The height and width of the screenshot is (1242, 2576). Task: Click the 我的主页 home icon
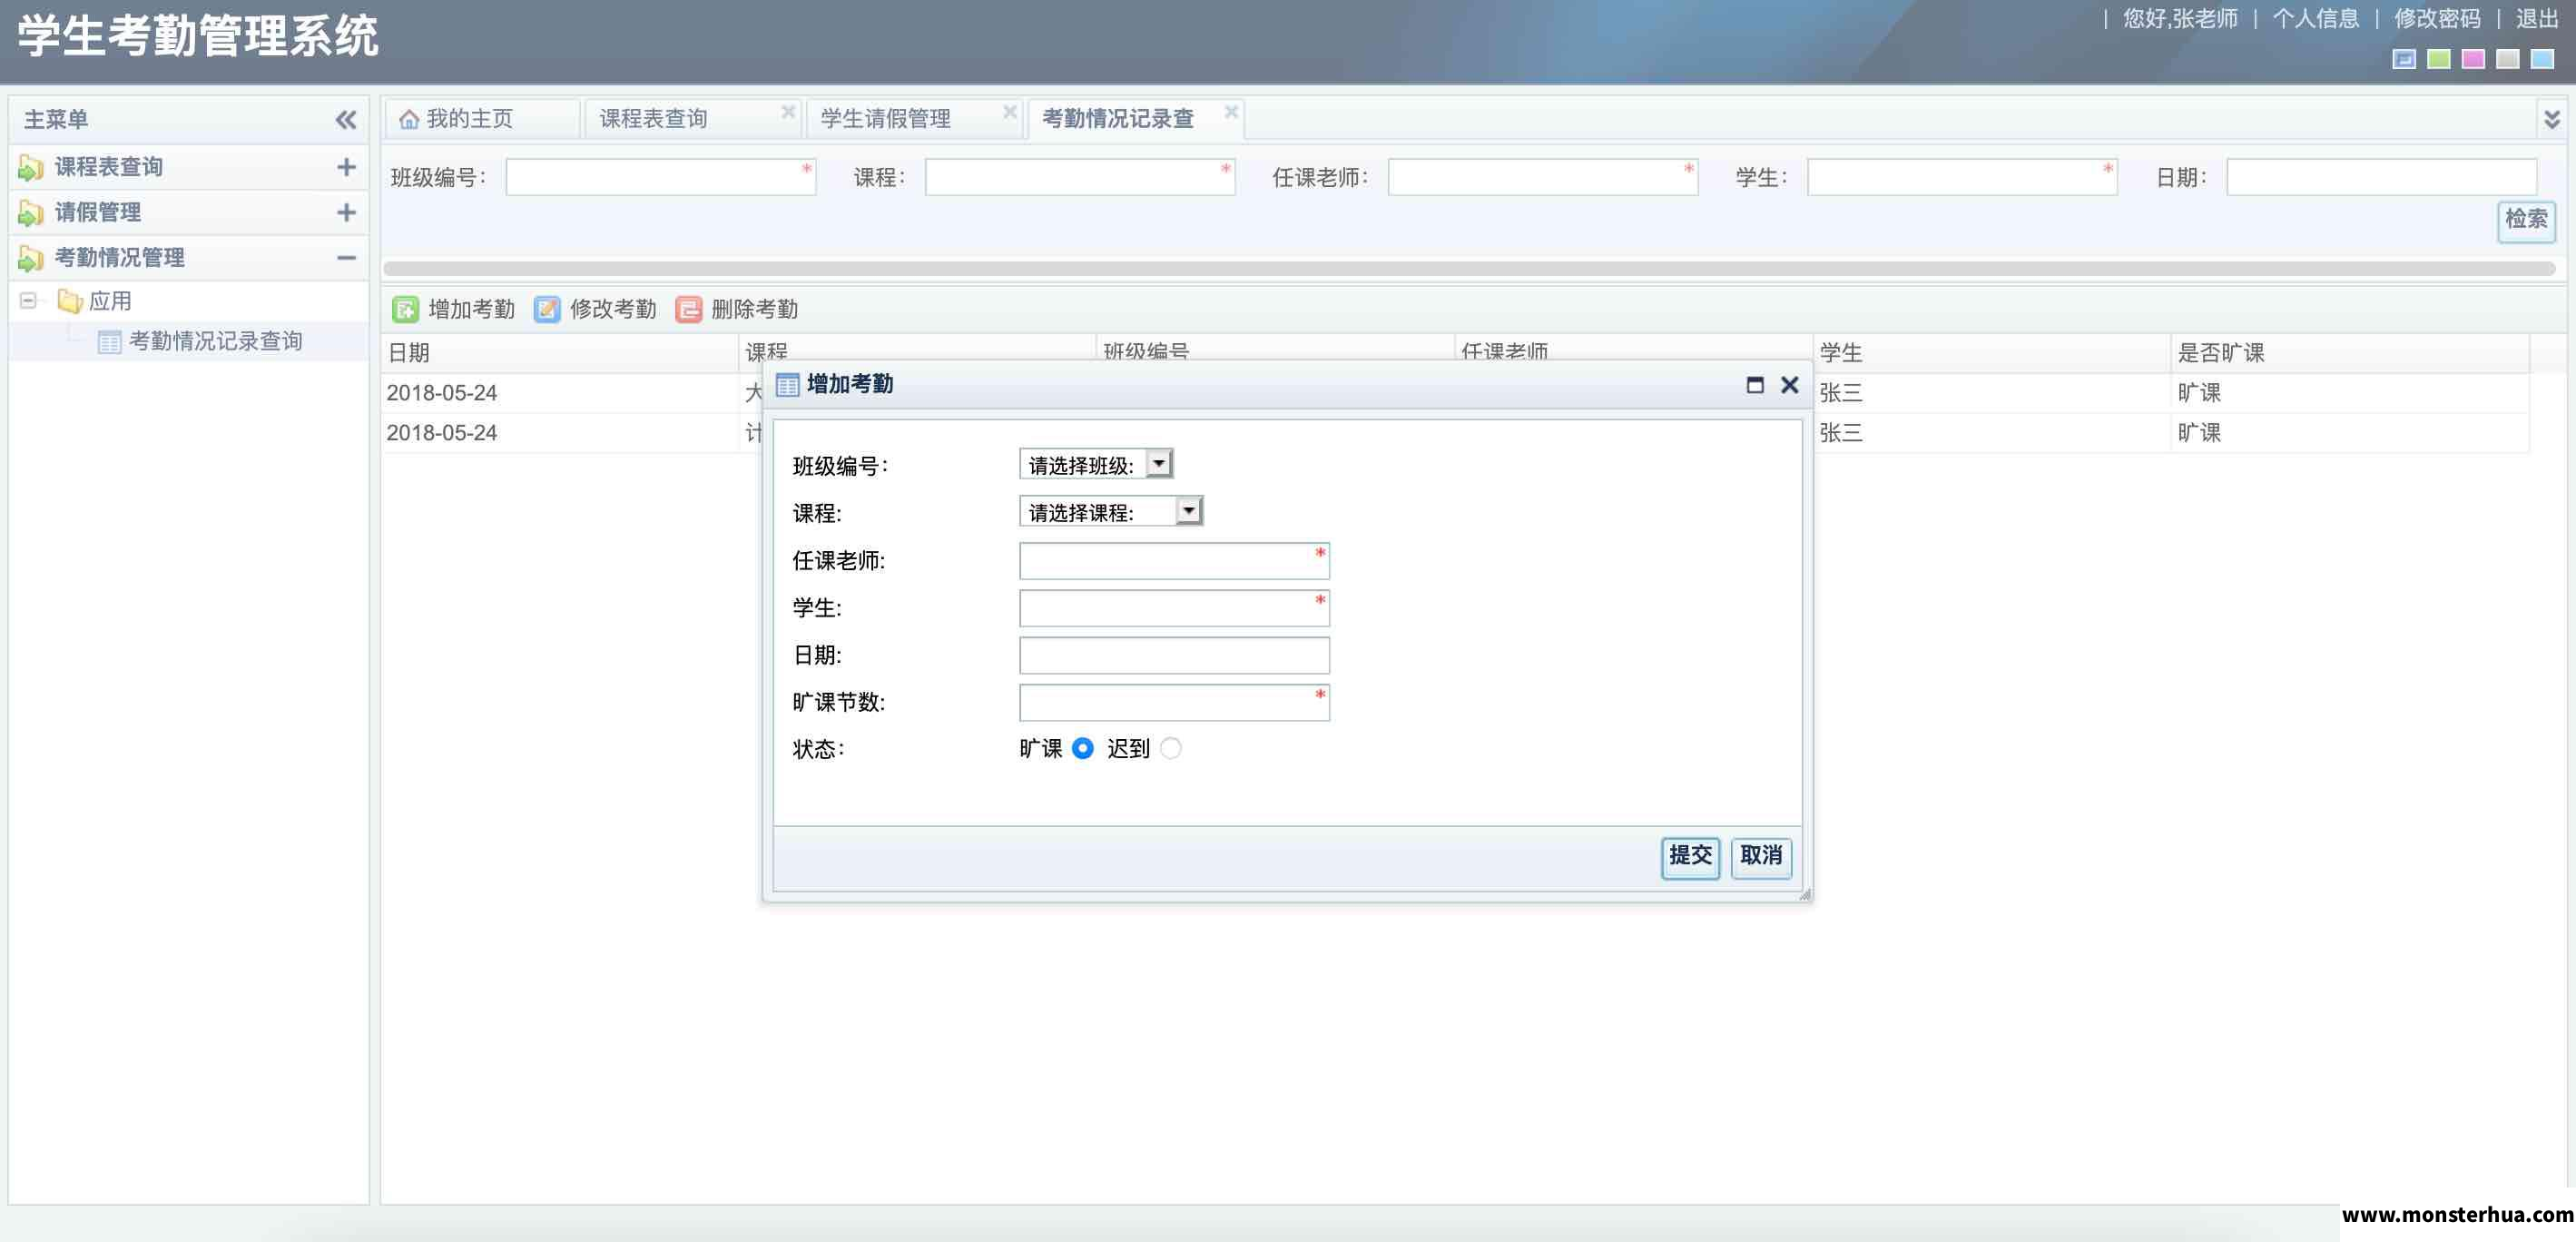coord(409,119)
